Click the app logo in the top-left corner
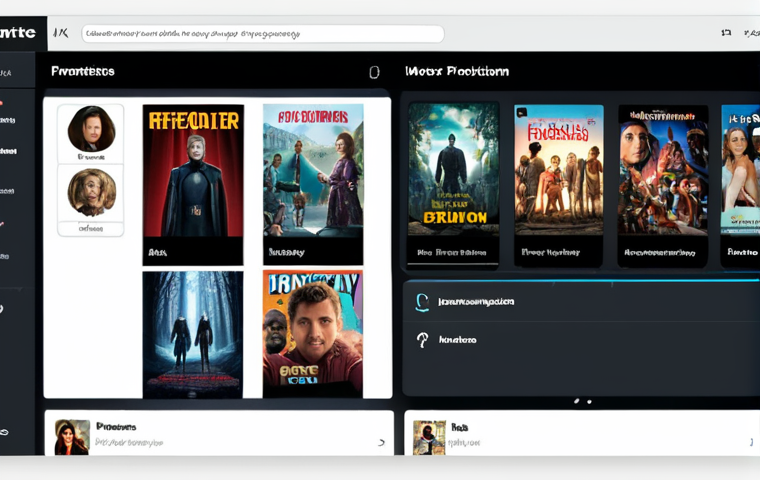 pos(18,33)
